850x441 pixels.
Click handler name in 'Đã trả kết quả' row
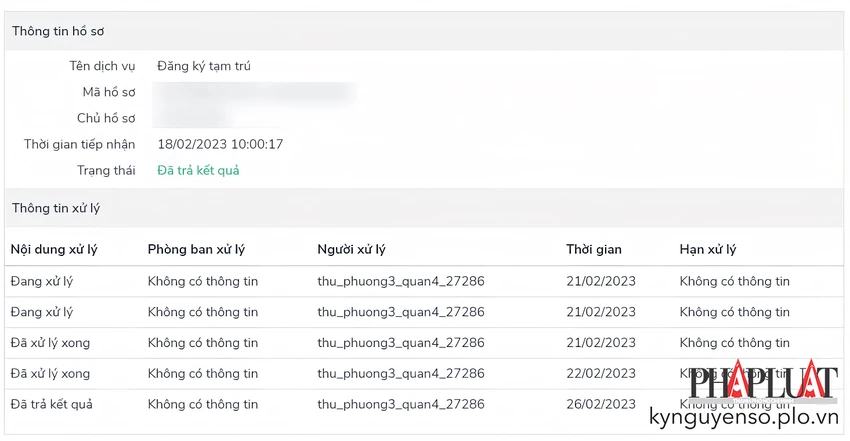401,404
